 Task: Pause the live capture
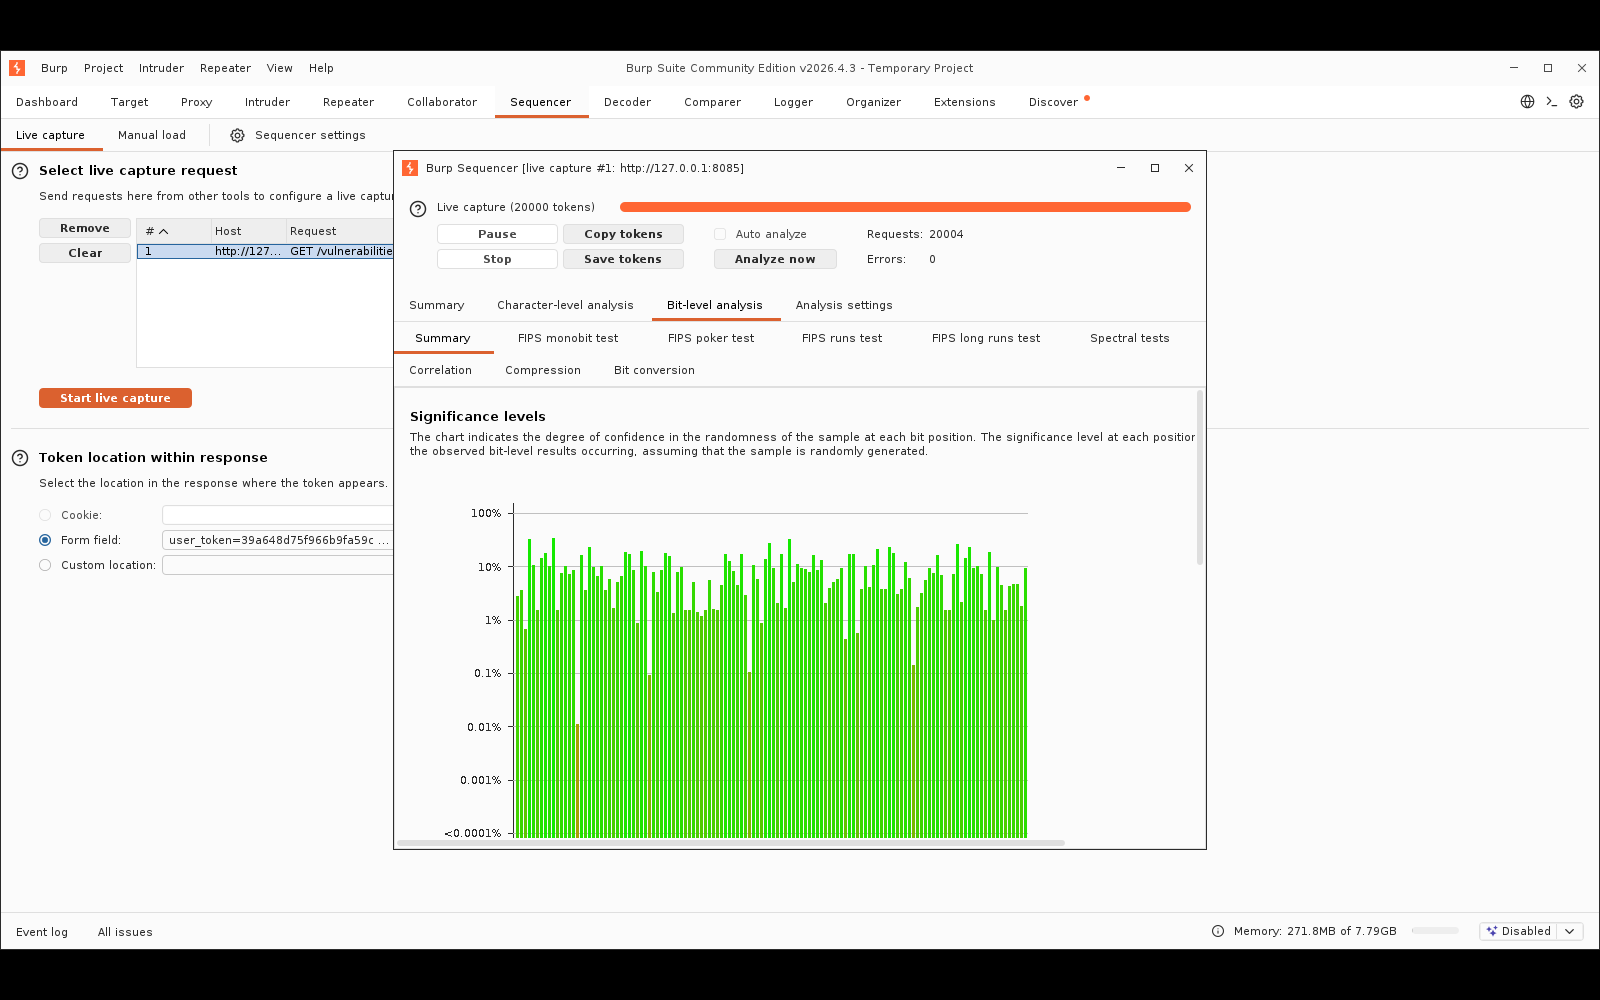(x=497, y=234)
